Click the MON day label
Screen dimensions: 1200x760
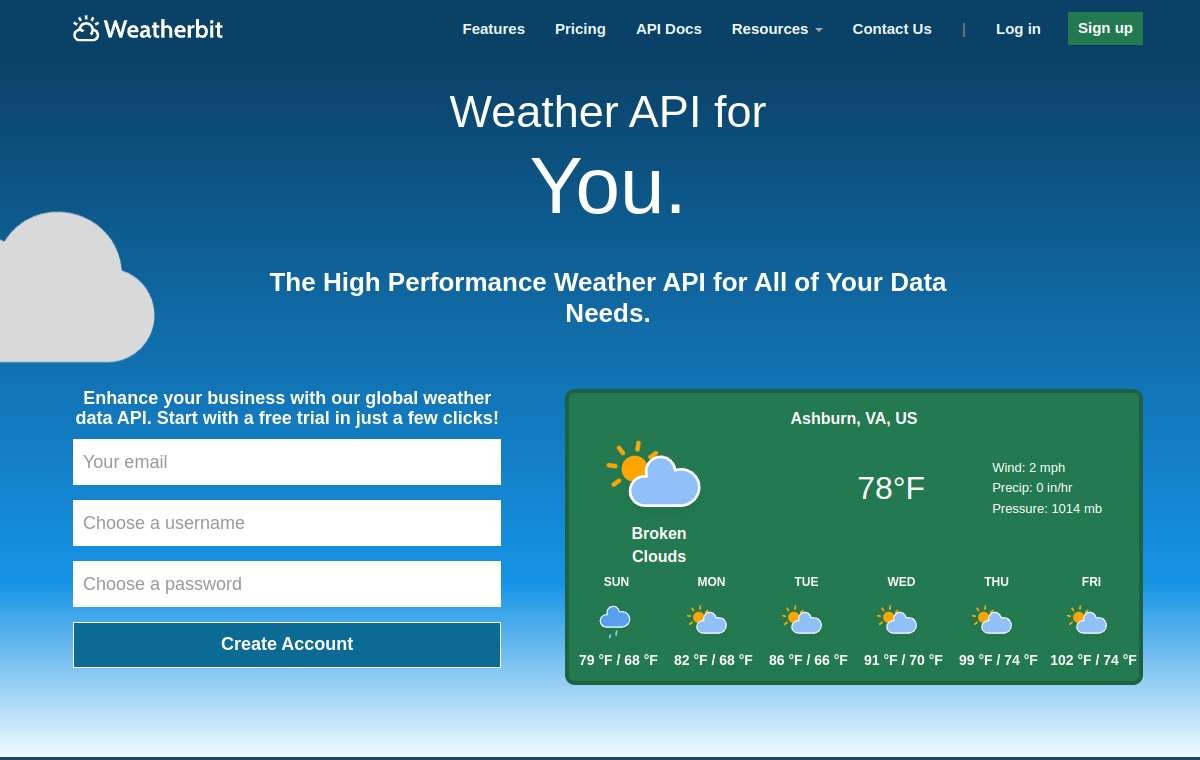(711, 582)
